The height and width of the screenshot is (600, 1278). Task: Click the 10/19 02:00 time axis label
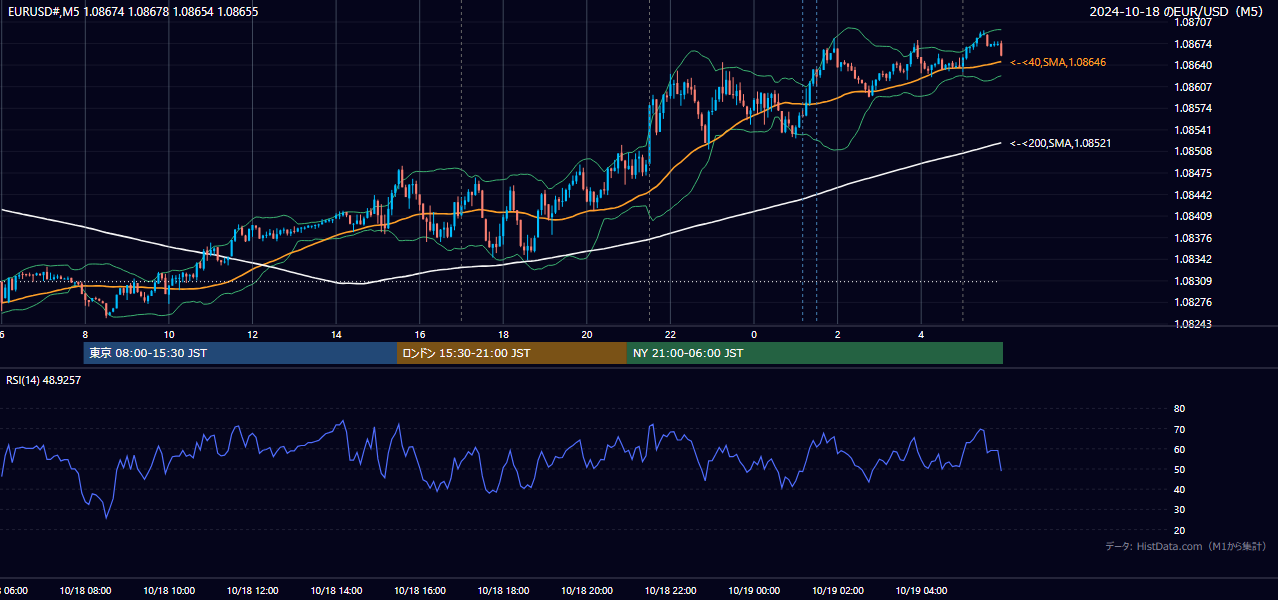tap(838, 590)
